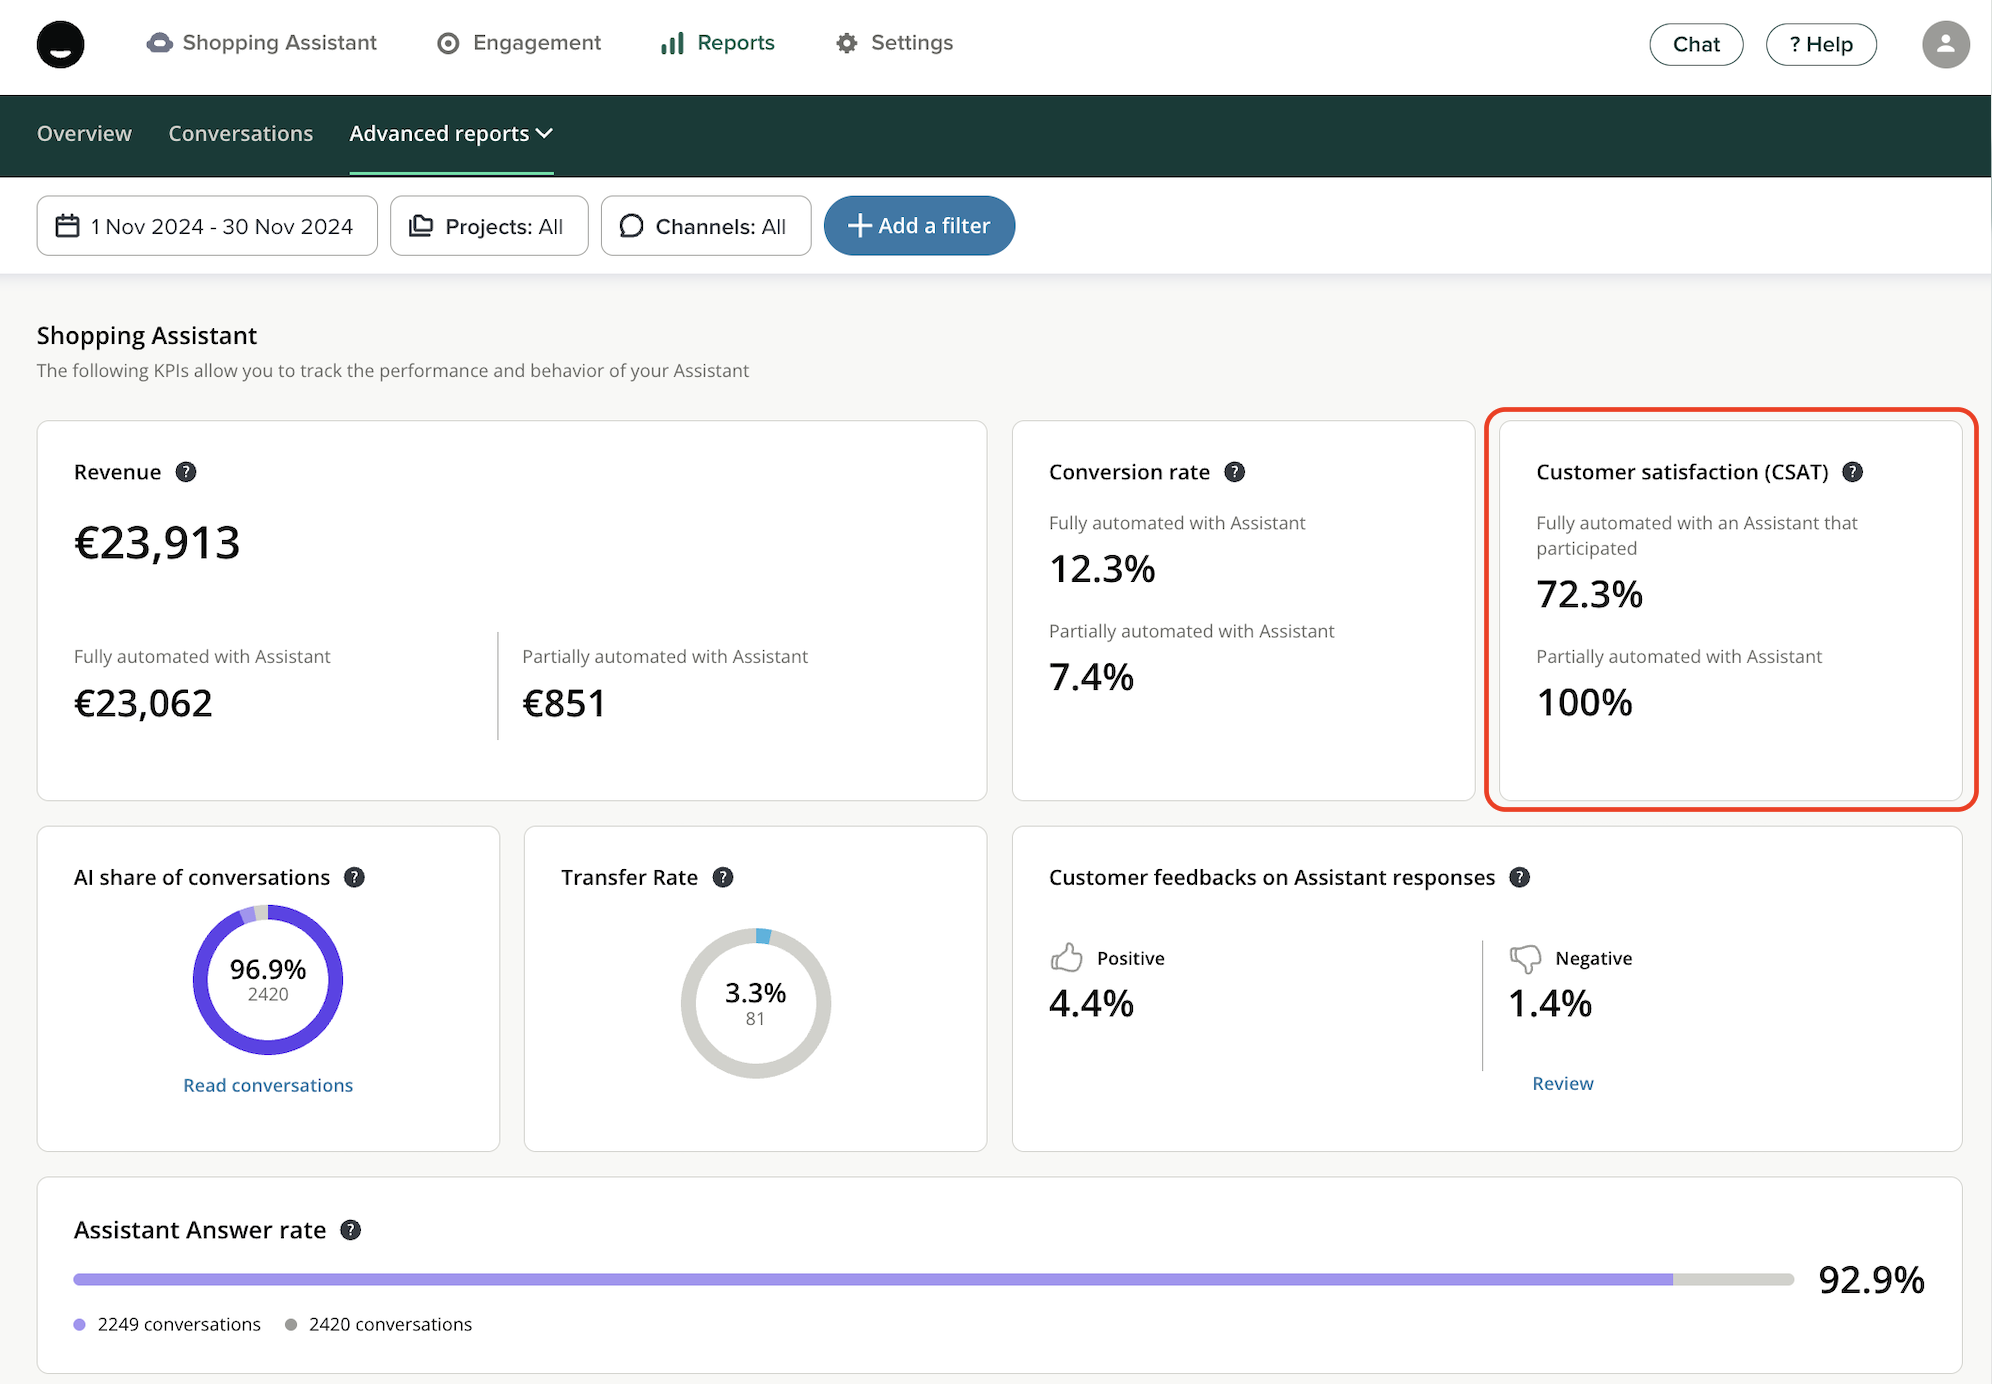Viewport: 1992px width, 1384px height.
Task: Switch to the Conversations tab
Action: click(240, 134)
